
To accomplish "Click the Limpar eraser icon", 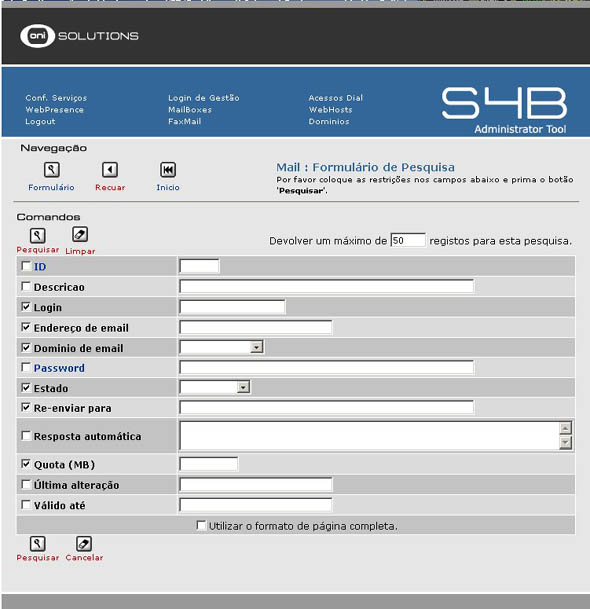I will (80, 235).
